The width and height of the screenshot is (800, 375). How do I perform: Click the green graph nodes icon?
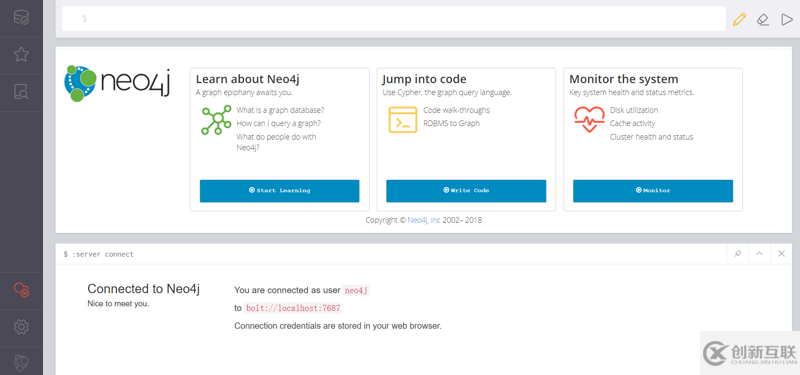point(216,120)
